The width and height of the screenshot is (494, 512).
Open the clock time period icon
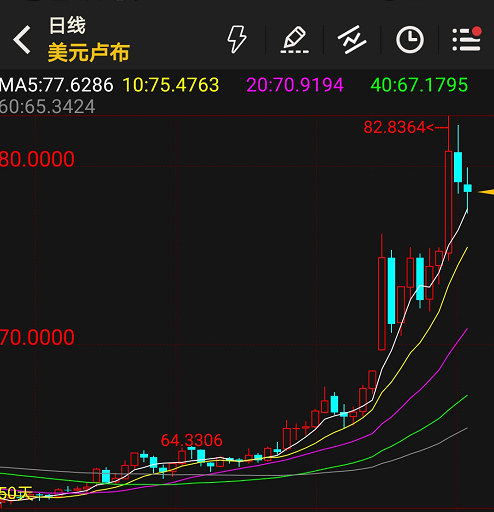[410, 39]
